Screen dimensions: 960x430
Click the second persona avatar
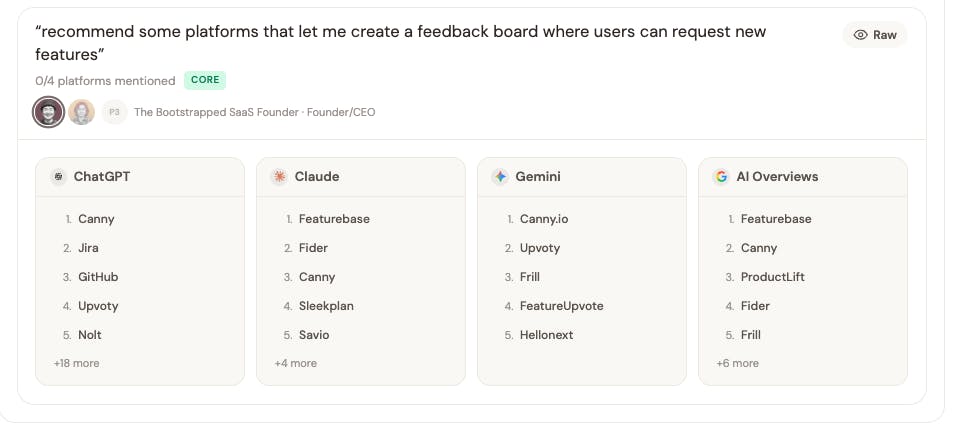coord(82,112)
